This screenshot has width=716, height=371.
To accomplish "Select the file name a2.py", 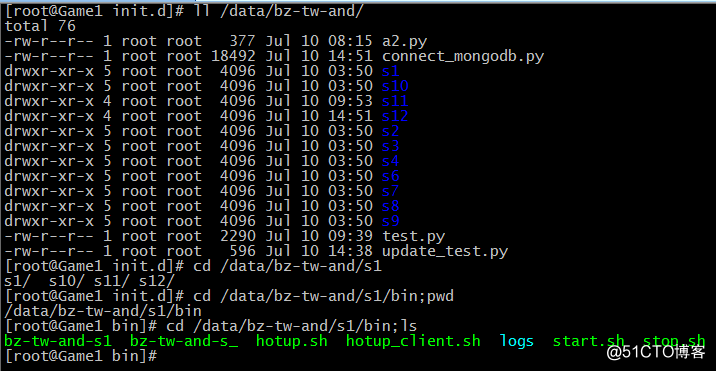I will [404, 42].
